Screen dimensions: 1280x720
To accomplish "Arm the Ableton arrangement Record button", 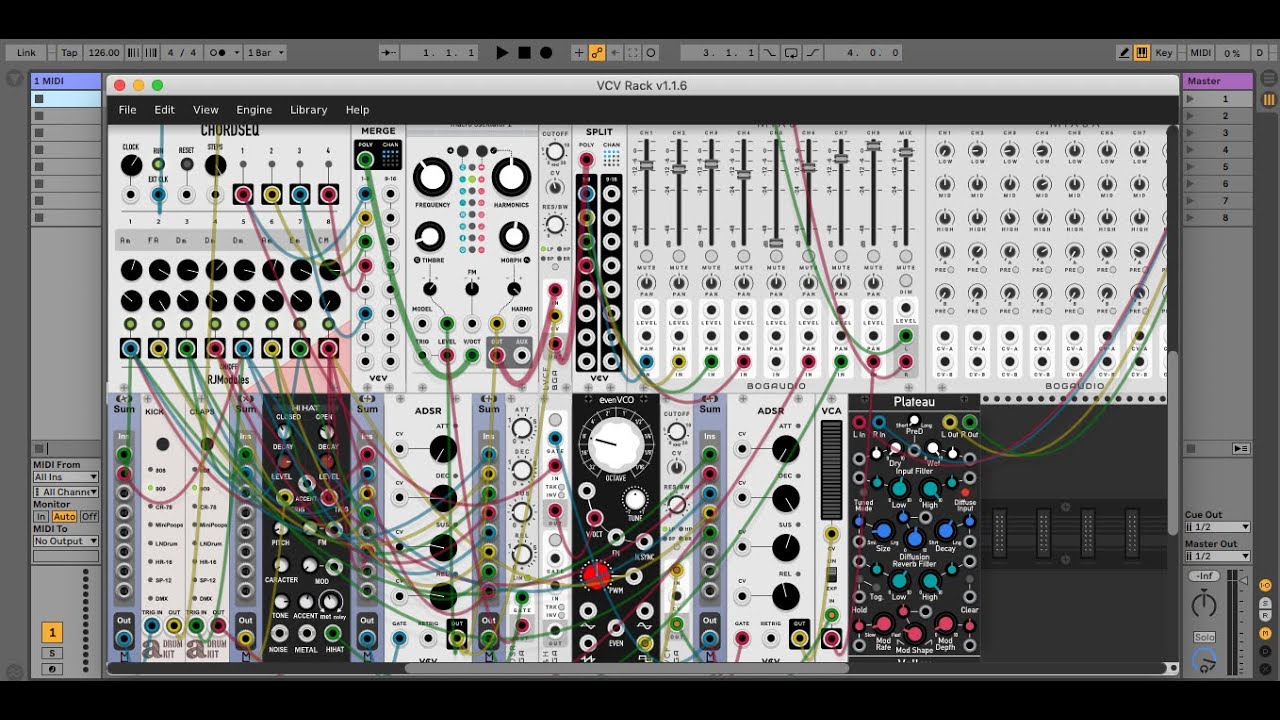I will coord(546,53).
